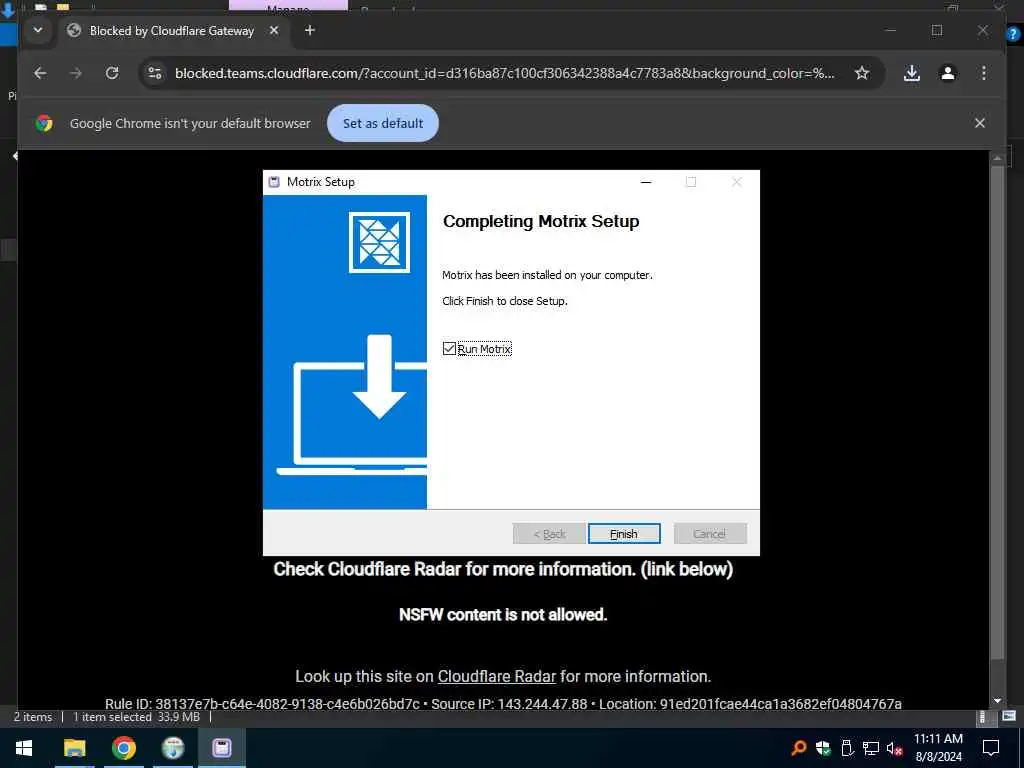
Task: Open the Windows Start menu
Action: click(x=24, y=748)
